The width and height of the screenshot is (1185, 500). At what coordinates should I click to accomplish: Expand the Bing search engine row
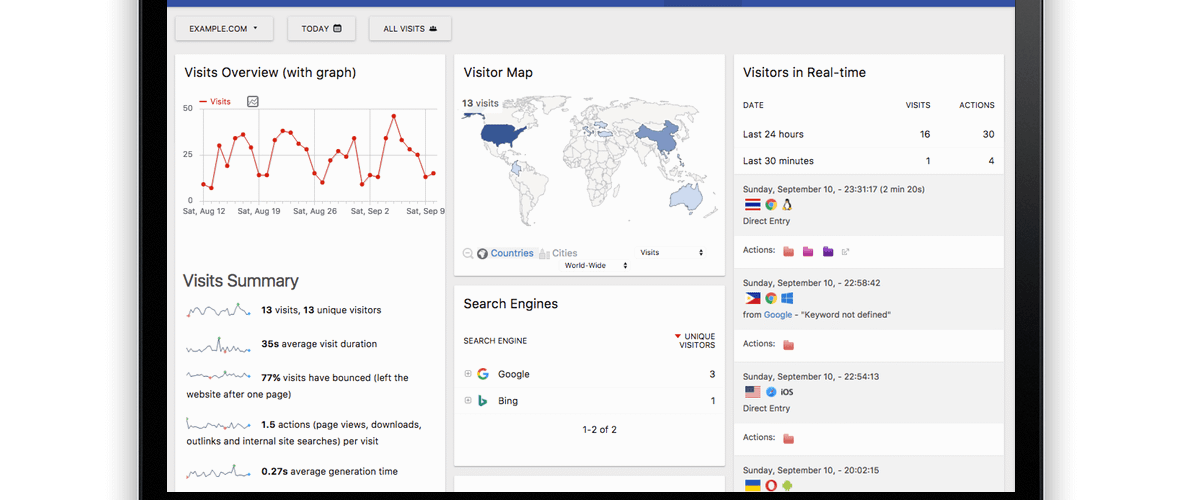click(467, 401)
